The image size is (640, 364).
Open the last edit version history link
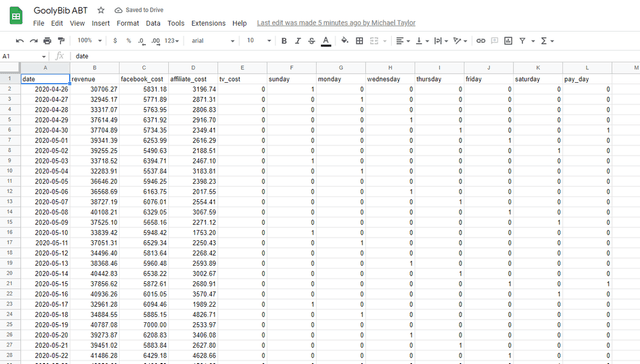click(336, 23)
